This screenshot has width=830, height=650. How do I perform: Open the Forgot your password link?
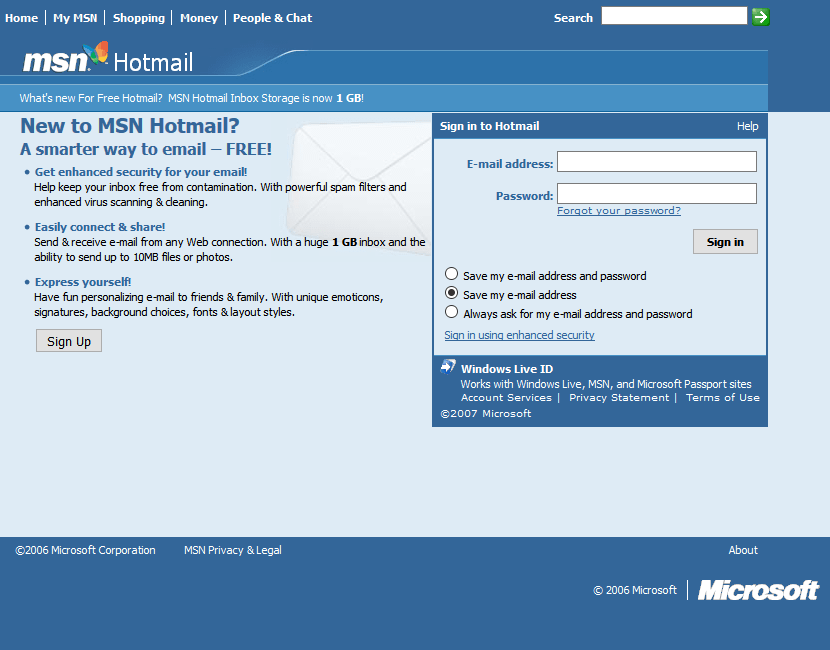(x=619, y=211)
